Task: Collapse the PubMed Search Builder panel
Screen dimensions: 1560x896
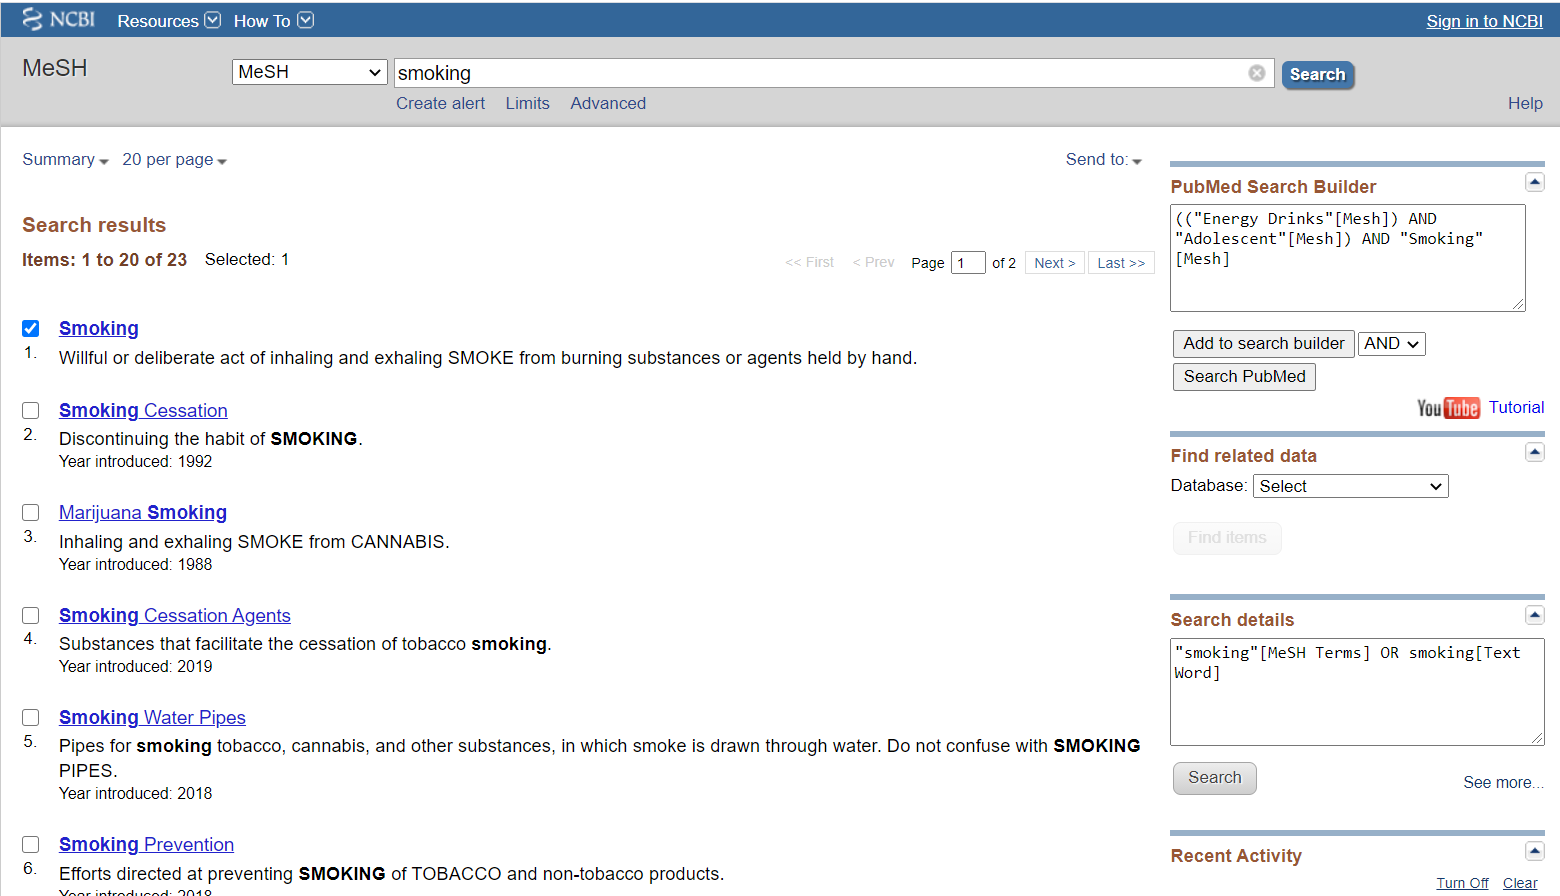Action: click(1534, 182)
